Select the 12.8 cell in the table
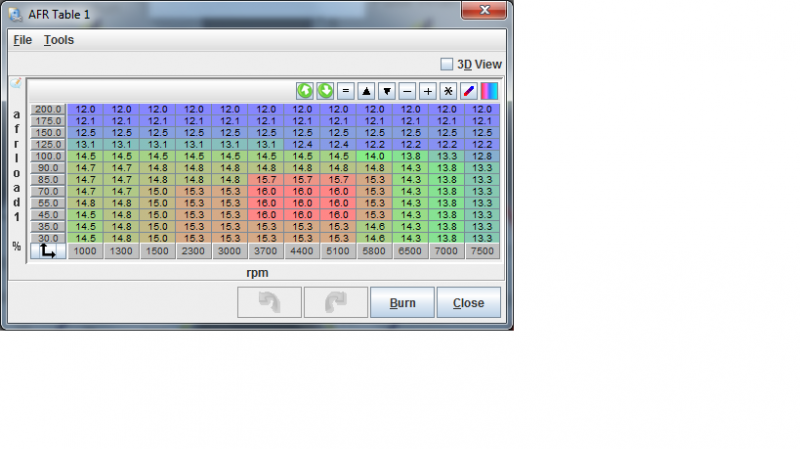This screenshot has width=800, height=449. [482, 156]
